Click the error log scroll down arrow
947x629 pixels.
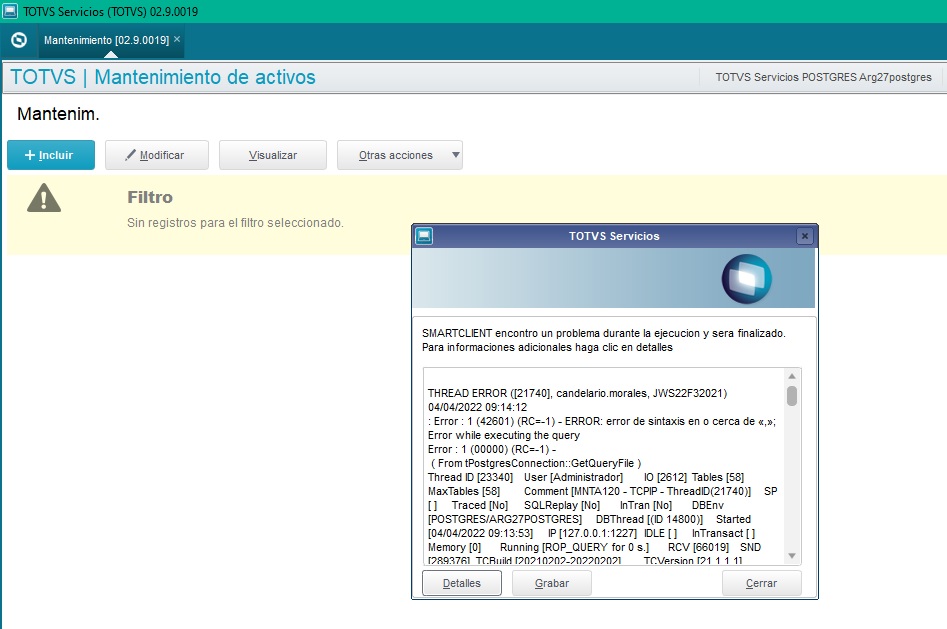click(792, 556)
